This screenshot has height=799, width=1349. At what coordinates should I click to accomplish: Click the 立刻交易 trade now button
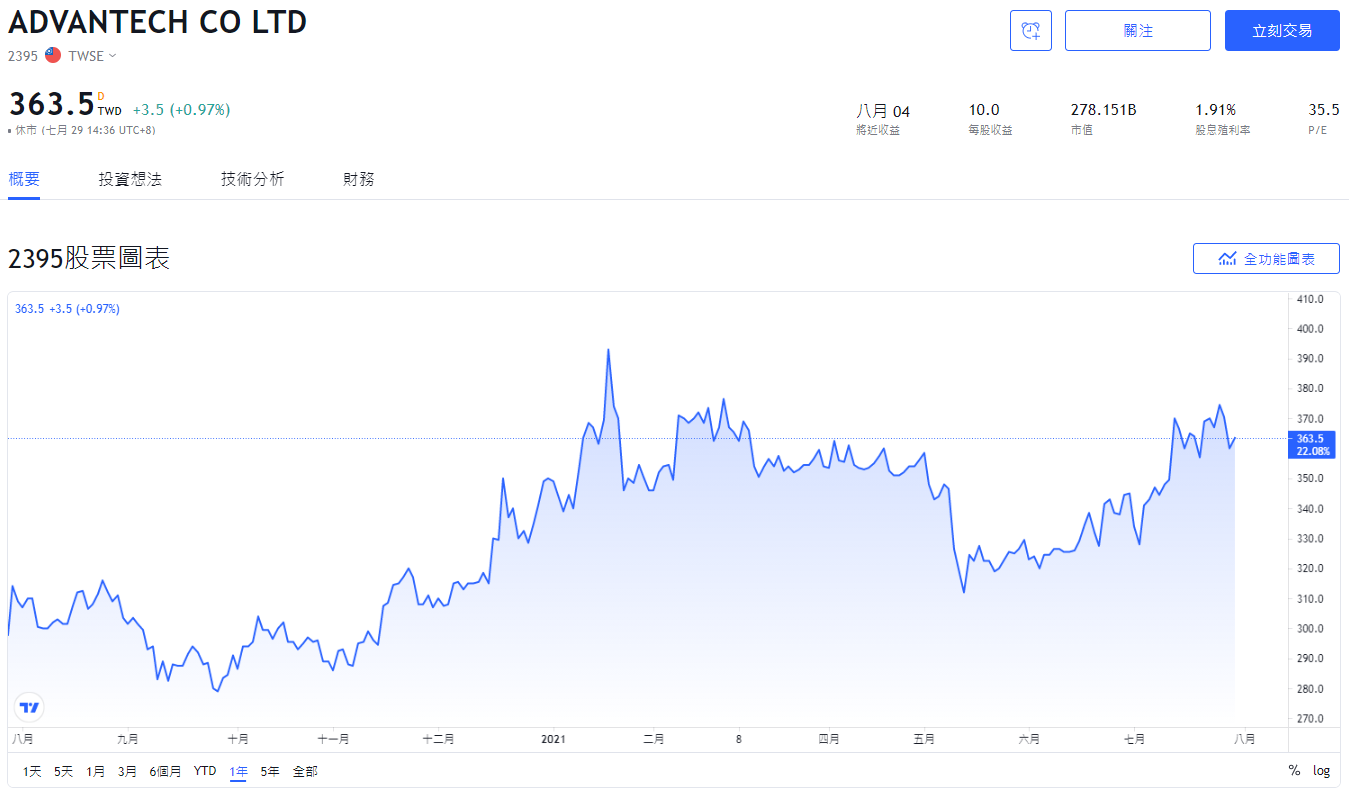coord(1282,31)
